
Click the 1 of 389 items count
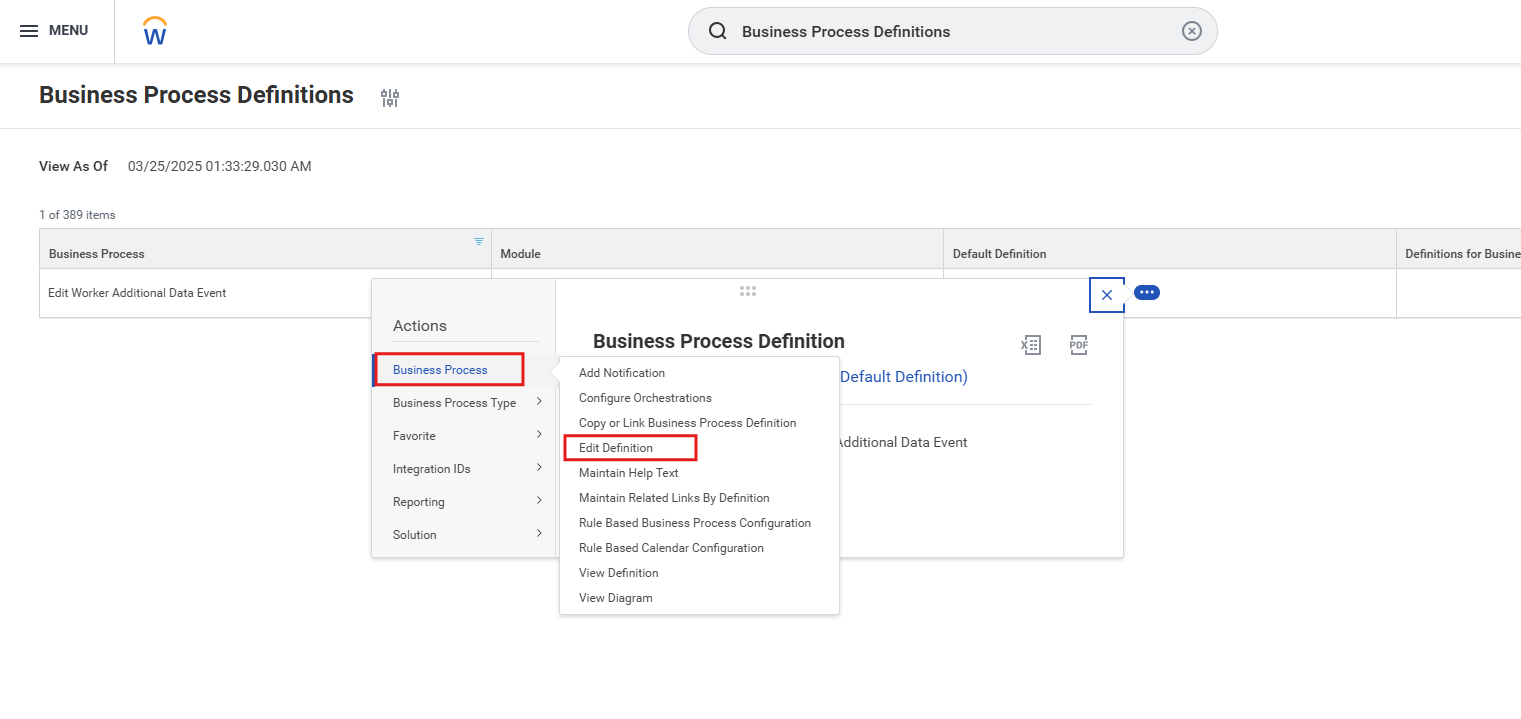(x=77, y=215)
